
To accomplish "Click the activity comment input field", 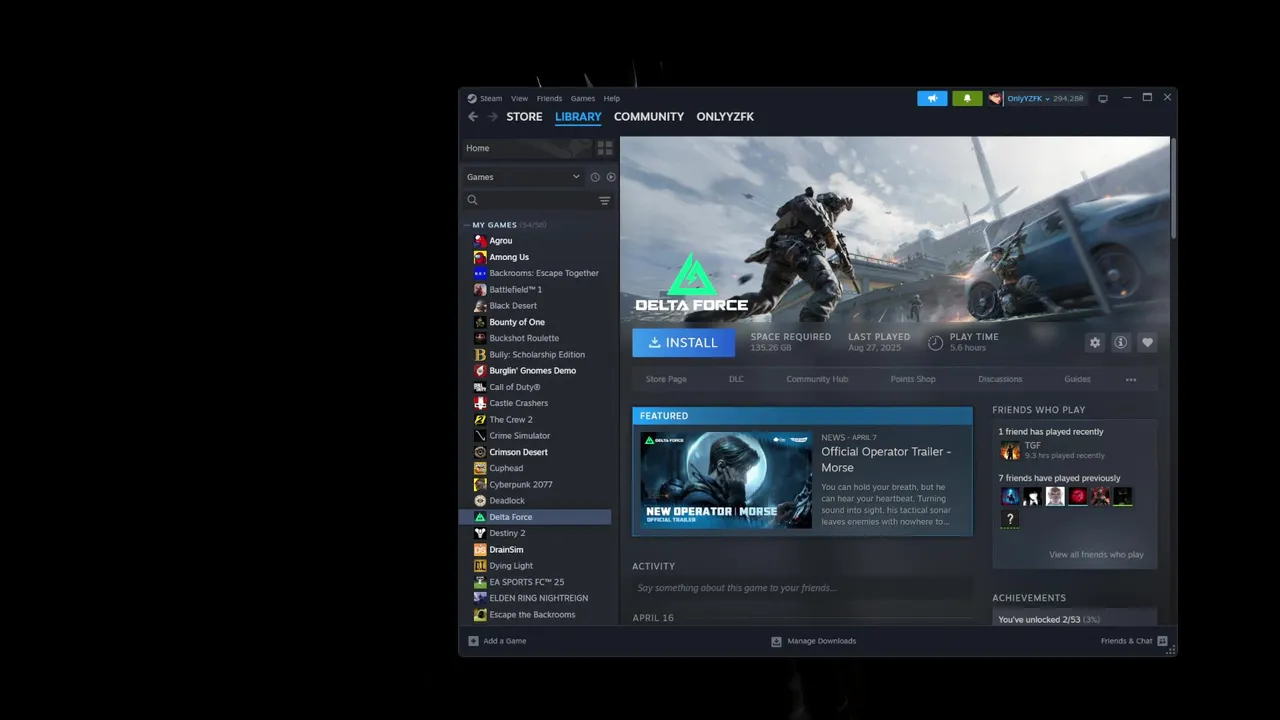I will coord(802,588).
